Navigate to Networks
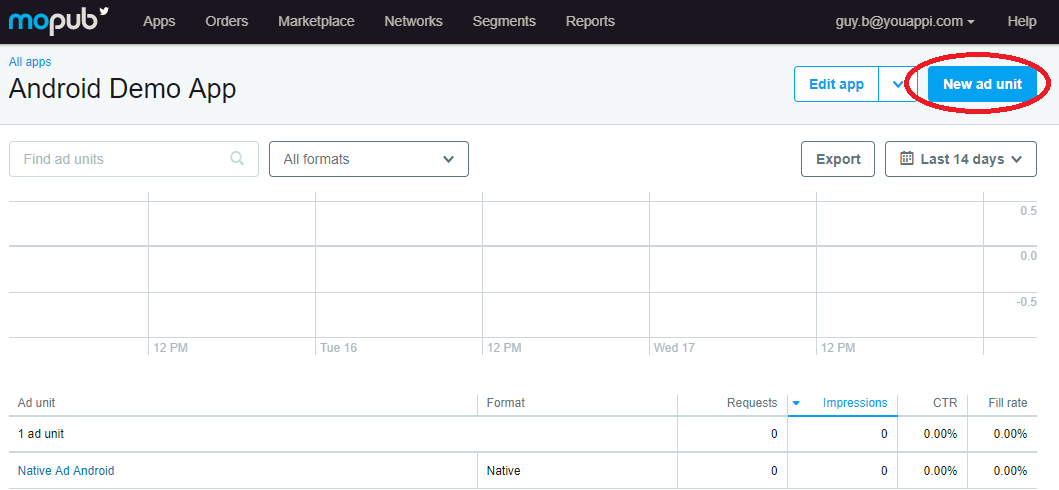Image resolution: width=1059 pixels, height=490 pixels. (413, 21)
